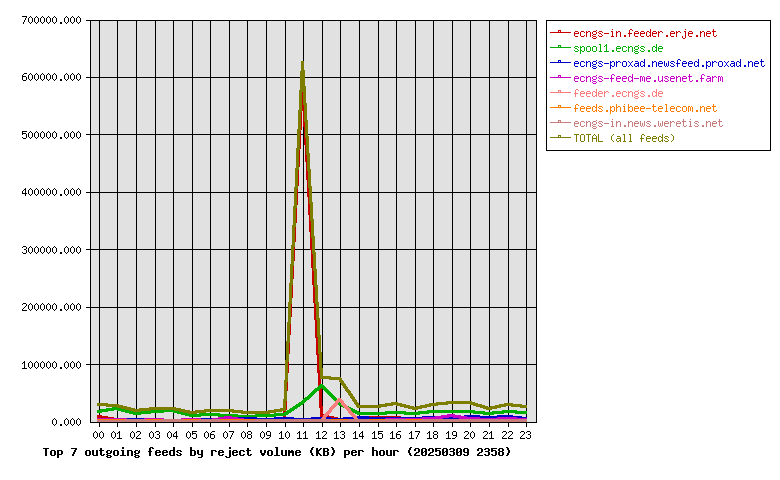Click the chart title about reject volume
This screenshot has width=780, height=480.
tap(277, 452)
